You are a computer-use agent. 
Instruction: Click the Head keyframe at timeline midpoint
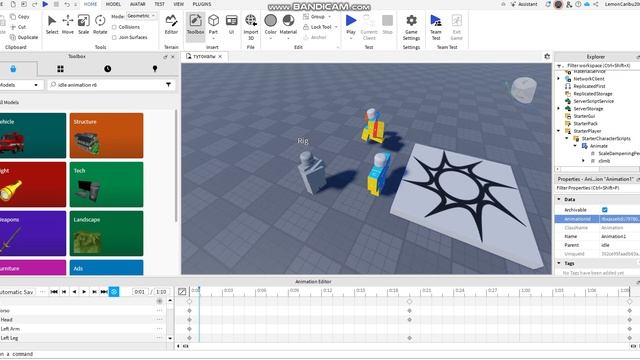409,320
